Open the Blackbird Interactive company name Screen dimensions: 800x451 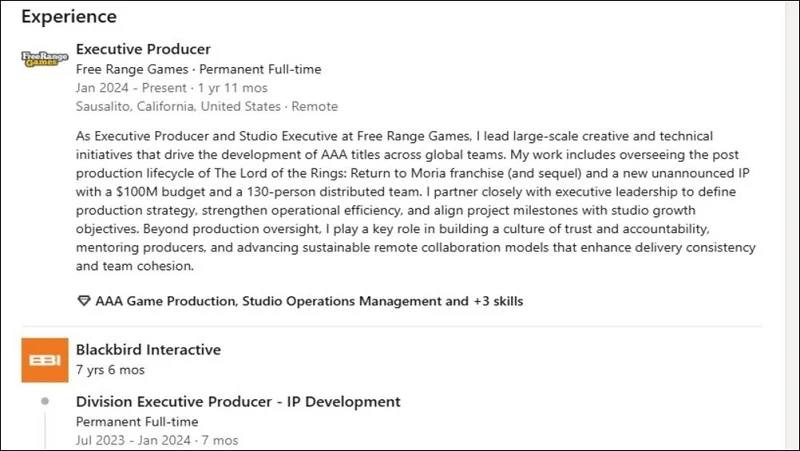pyautogui.click(x=148, y=350)
